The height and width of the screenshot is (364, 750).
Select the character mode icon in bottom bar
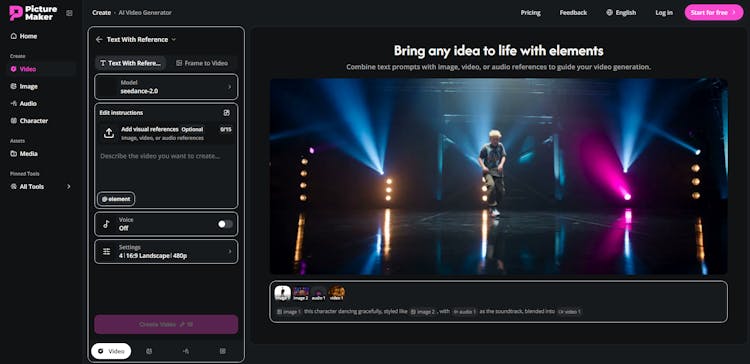[222, 351]
